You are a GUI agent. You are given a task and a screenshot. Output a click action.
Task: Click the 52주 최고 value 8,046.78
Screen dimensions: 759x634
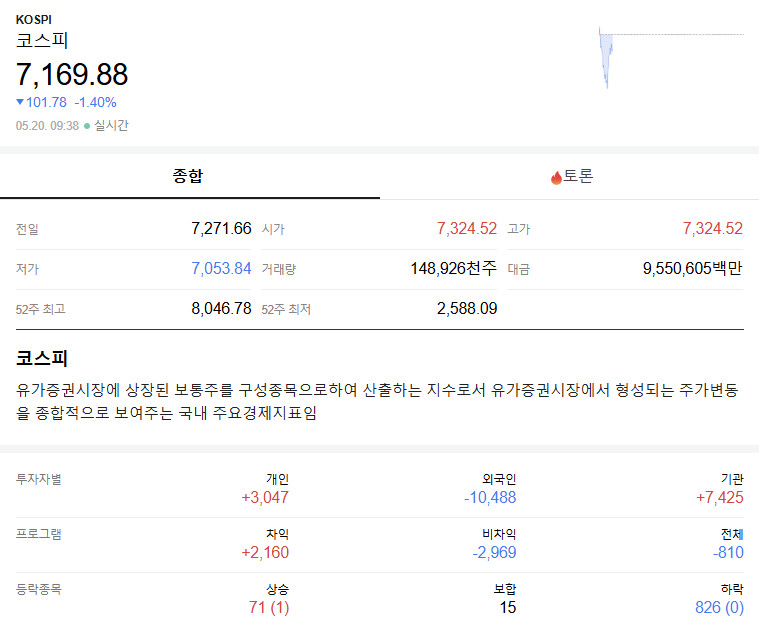point(221,309)
